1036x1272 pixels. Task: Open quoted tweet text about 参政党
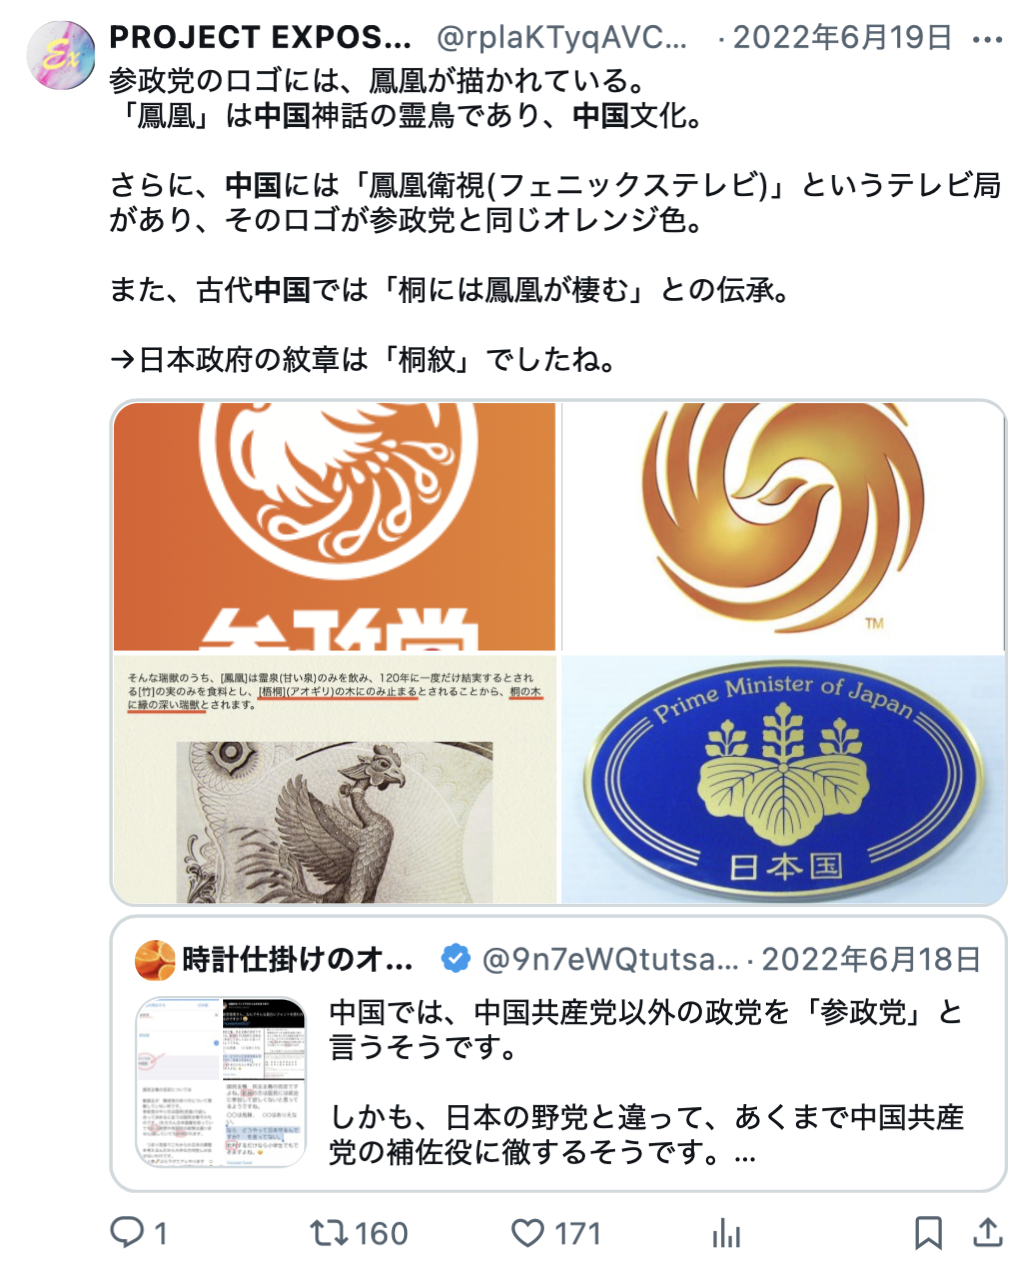(x=646, y=1082)
